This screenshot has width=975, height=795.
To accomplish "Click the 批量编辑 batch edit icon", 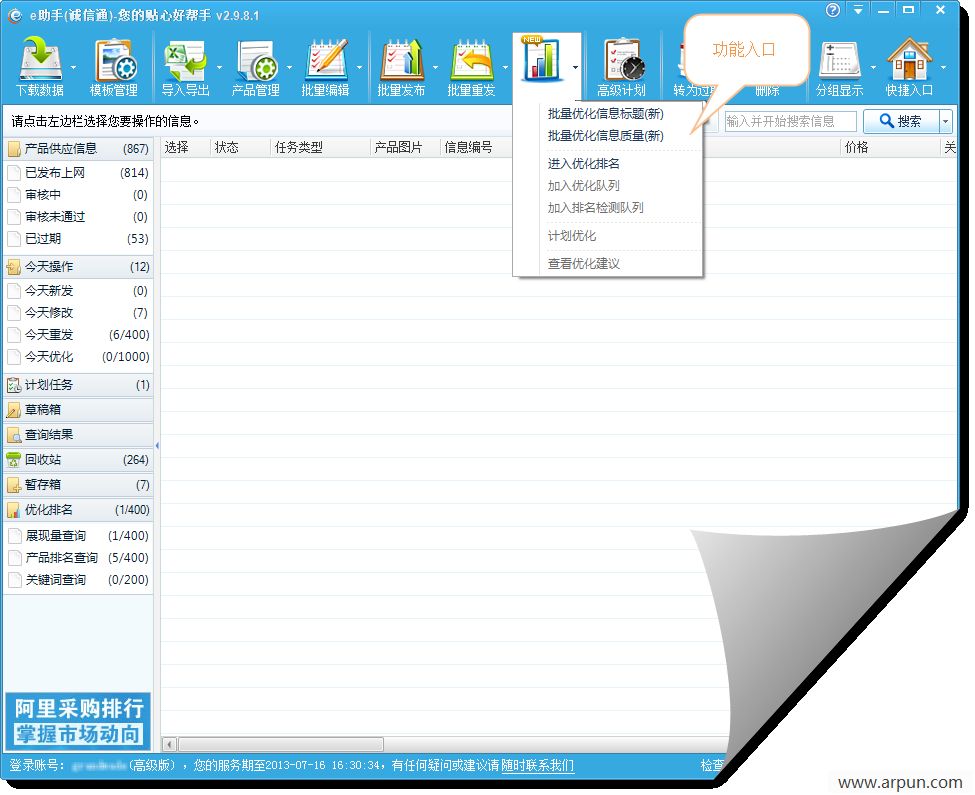I will pyautogui.click(x=325, y=60).
